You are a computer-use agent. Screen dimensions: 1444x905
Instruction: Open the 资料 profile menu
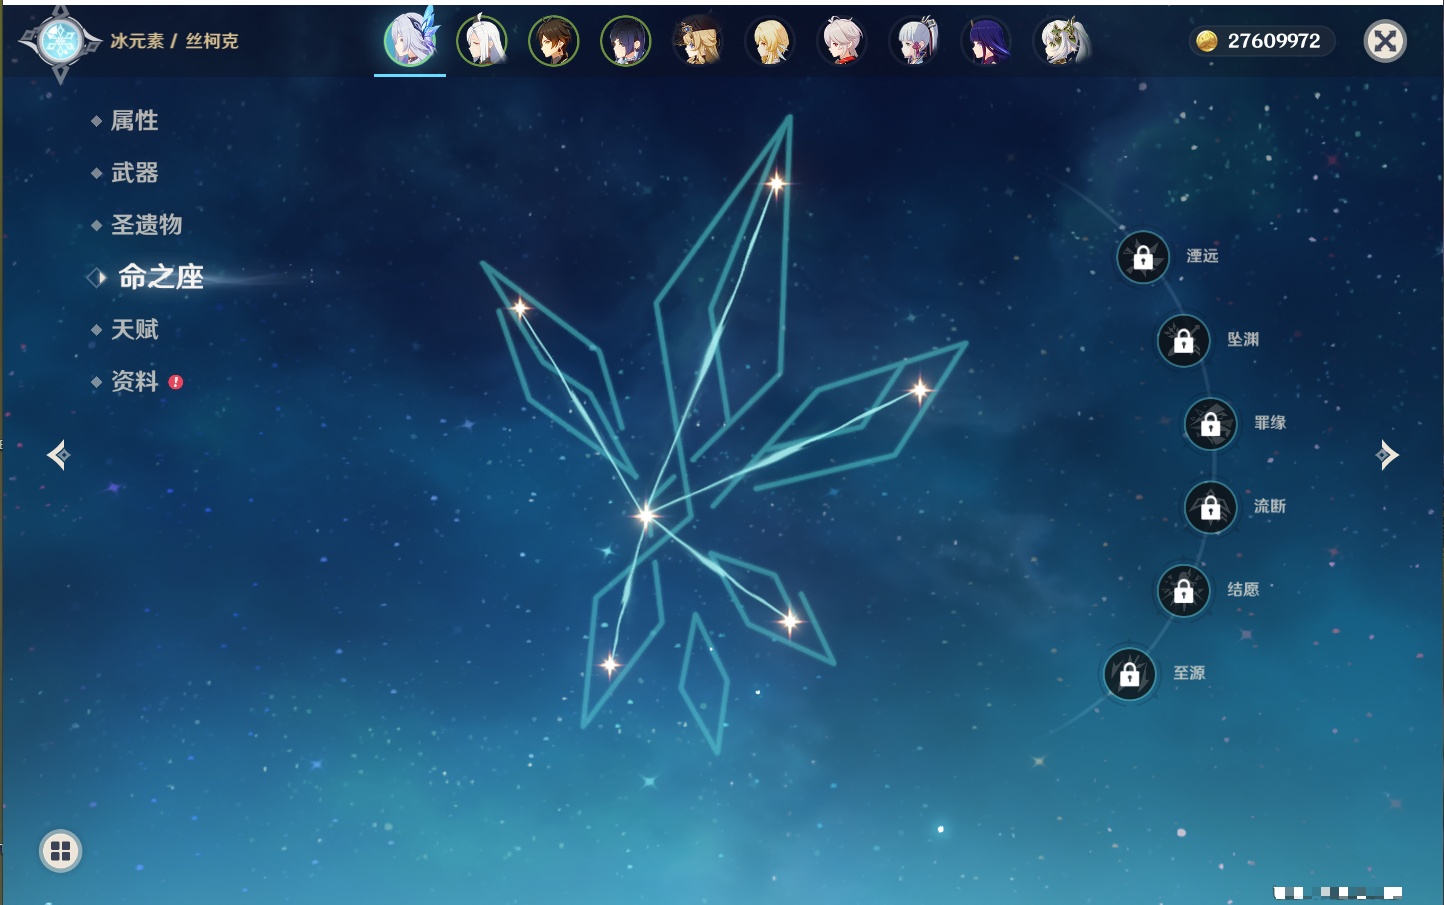[x=134, y=381]
